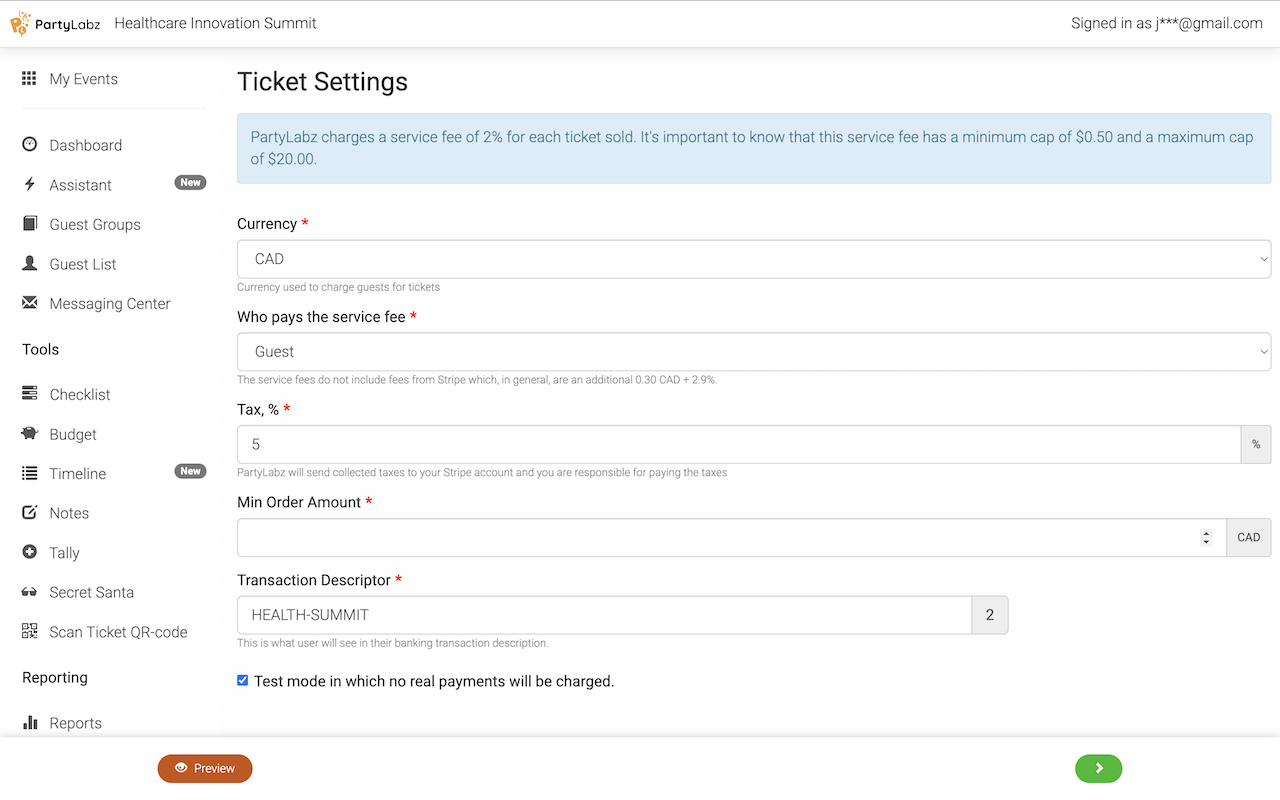Click the Budget piggy bank icon
1280x800 pixels.
29,434
